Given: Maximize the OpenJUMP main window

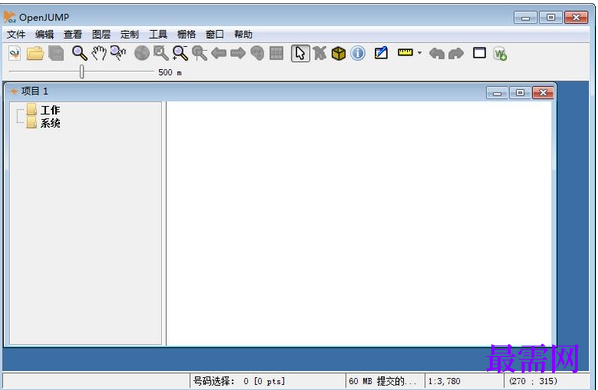Looking at the screenshot, I should point(551,18).
